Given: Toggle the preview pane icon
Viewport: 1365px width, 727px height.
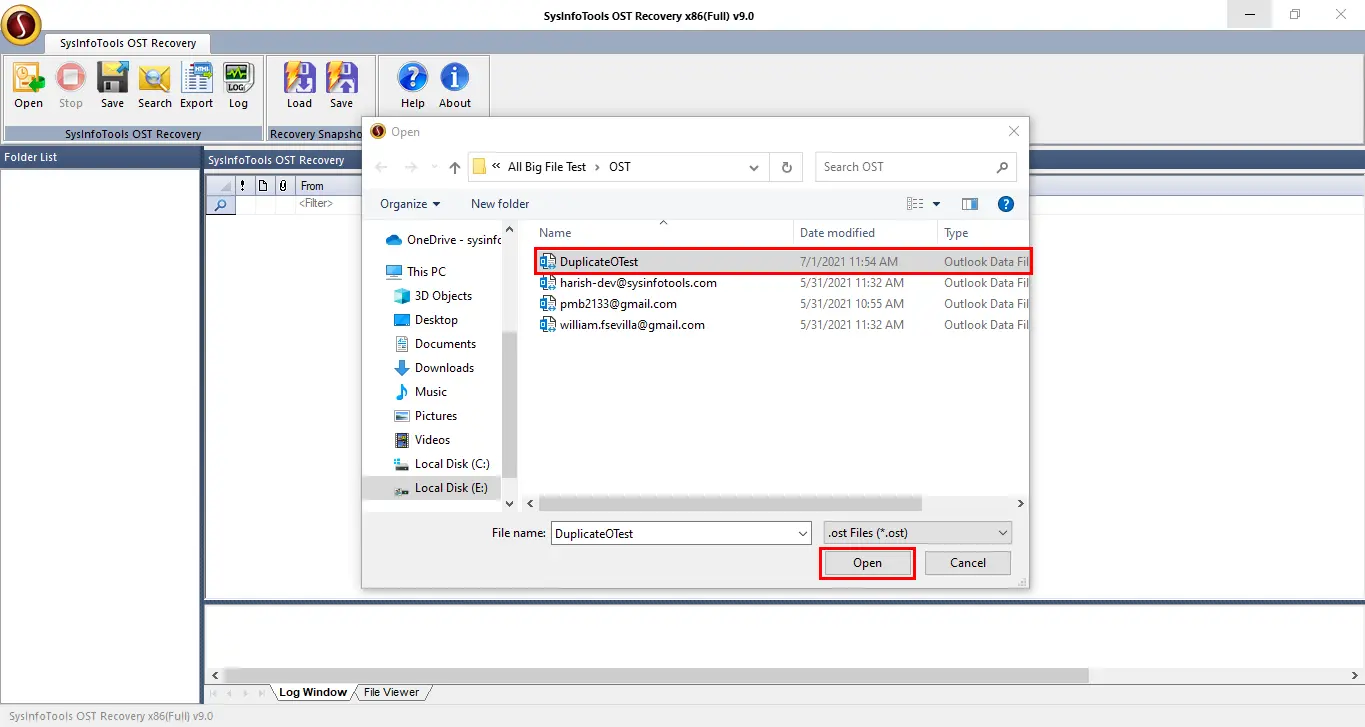Looking at the screenshot, I should coord(969,204).
